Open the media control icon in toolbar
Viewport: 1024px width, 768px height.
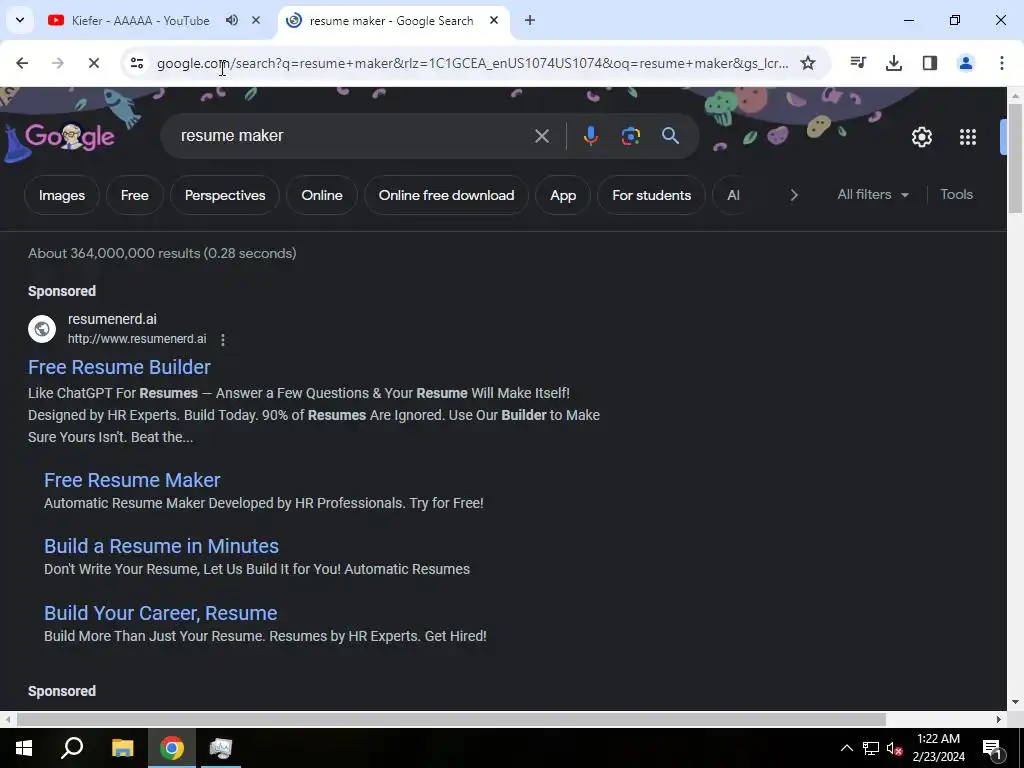pyautogui.click(x=858, y=63)
